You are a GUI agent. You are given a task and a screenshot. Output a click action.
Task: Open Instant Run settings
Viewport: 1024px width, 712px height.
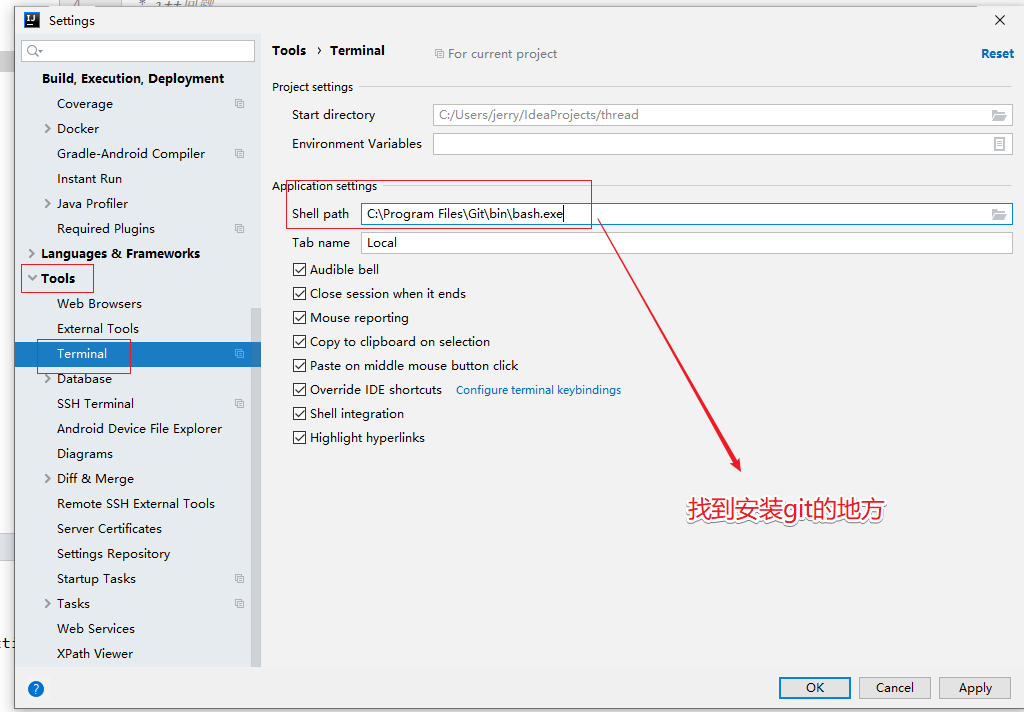coord(89,179)
